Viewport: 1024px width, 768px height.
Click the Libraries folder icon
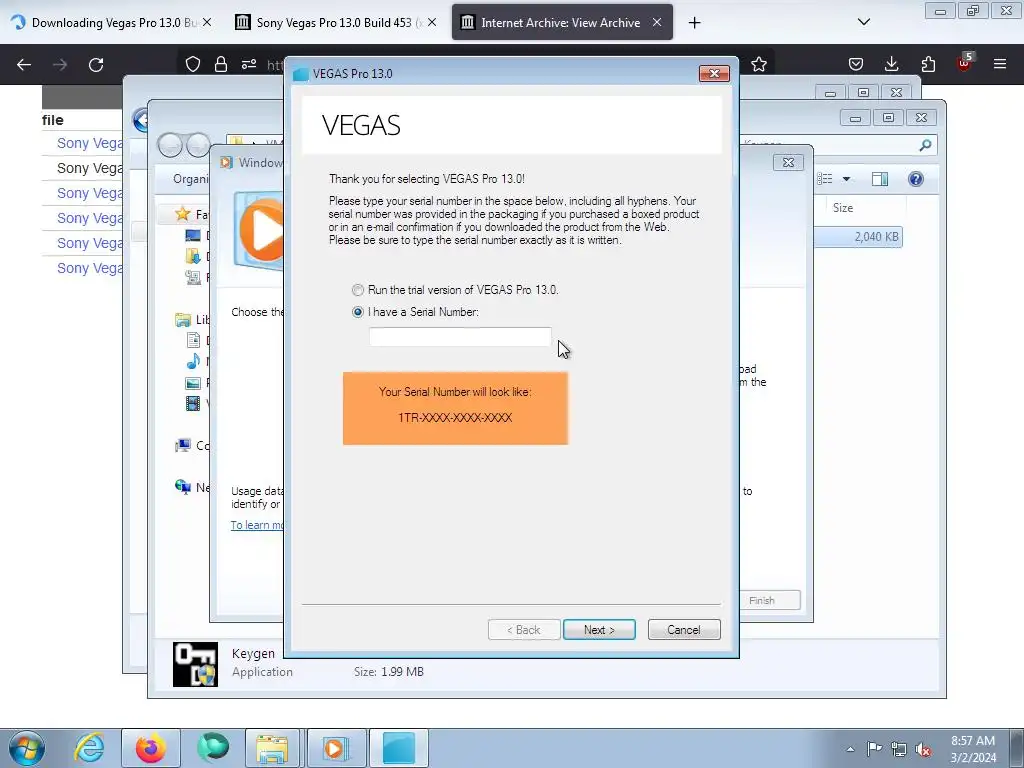click(x=183, y=319)
